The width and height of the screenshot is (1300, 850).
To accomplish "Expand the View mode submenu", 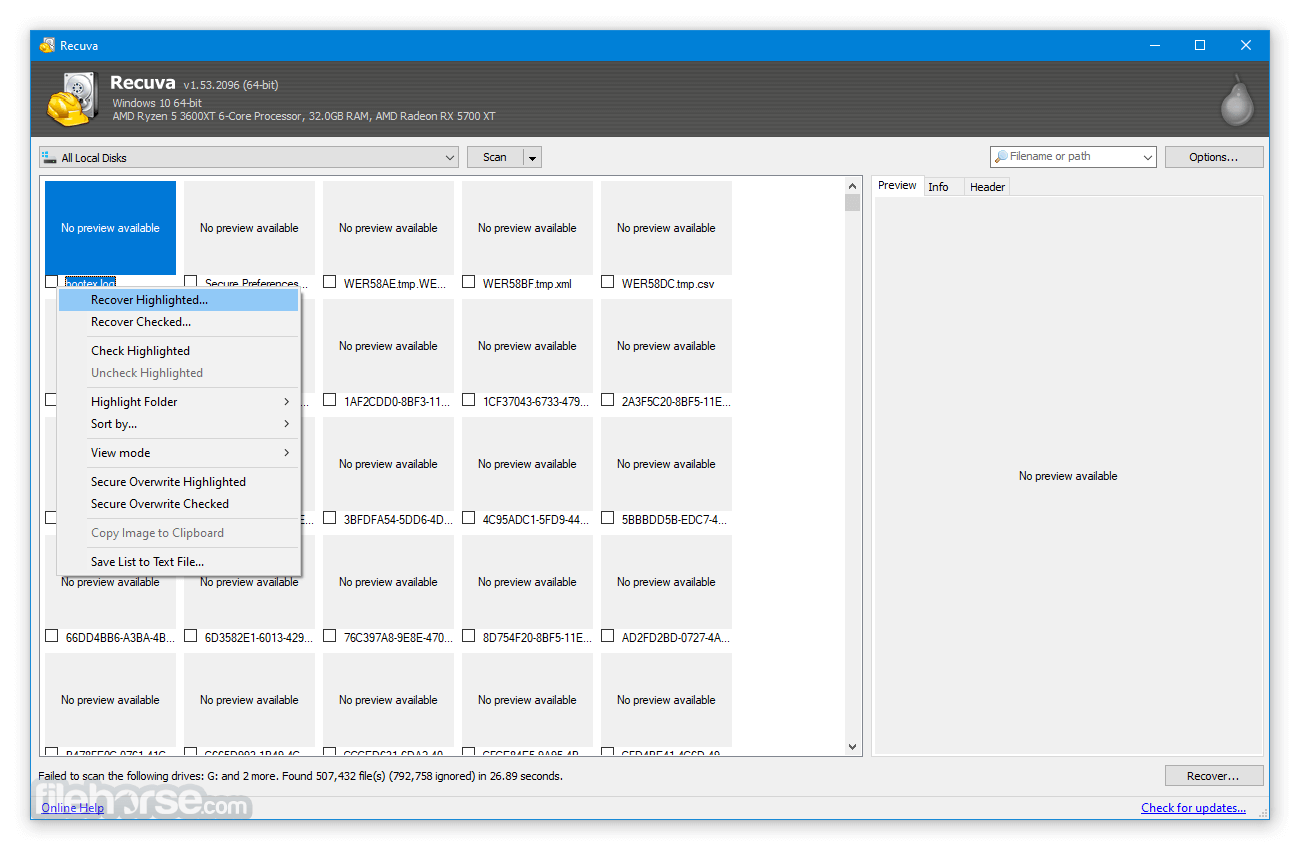I will click(x=179, y=453).
